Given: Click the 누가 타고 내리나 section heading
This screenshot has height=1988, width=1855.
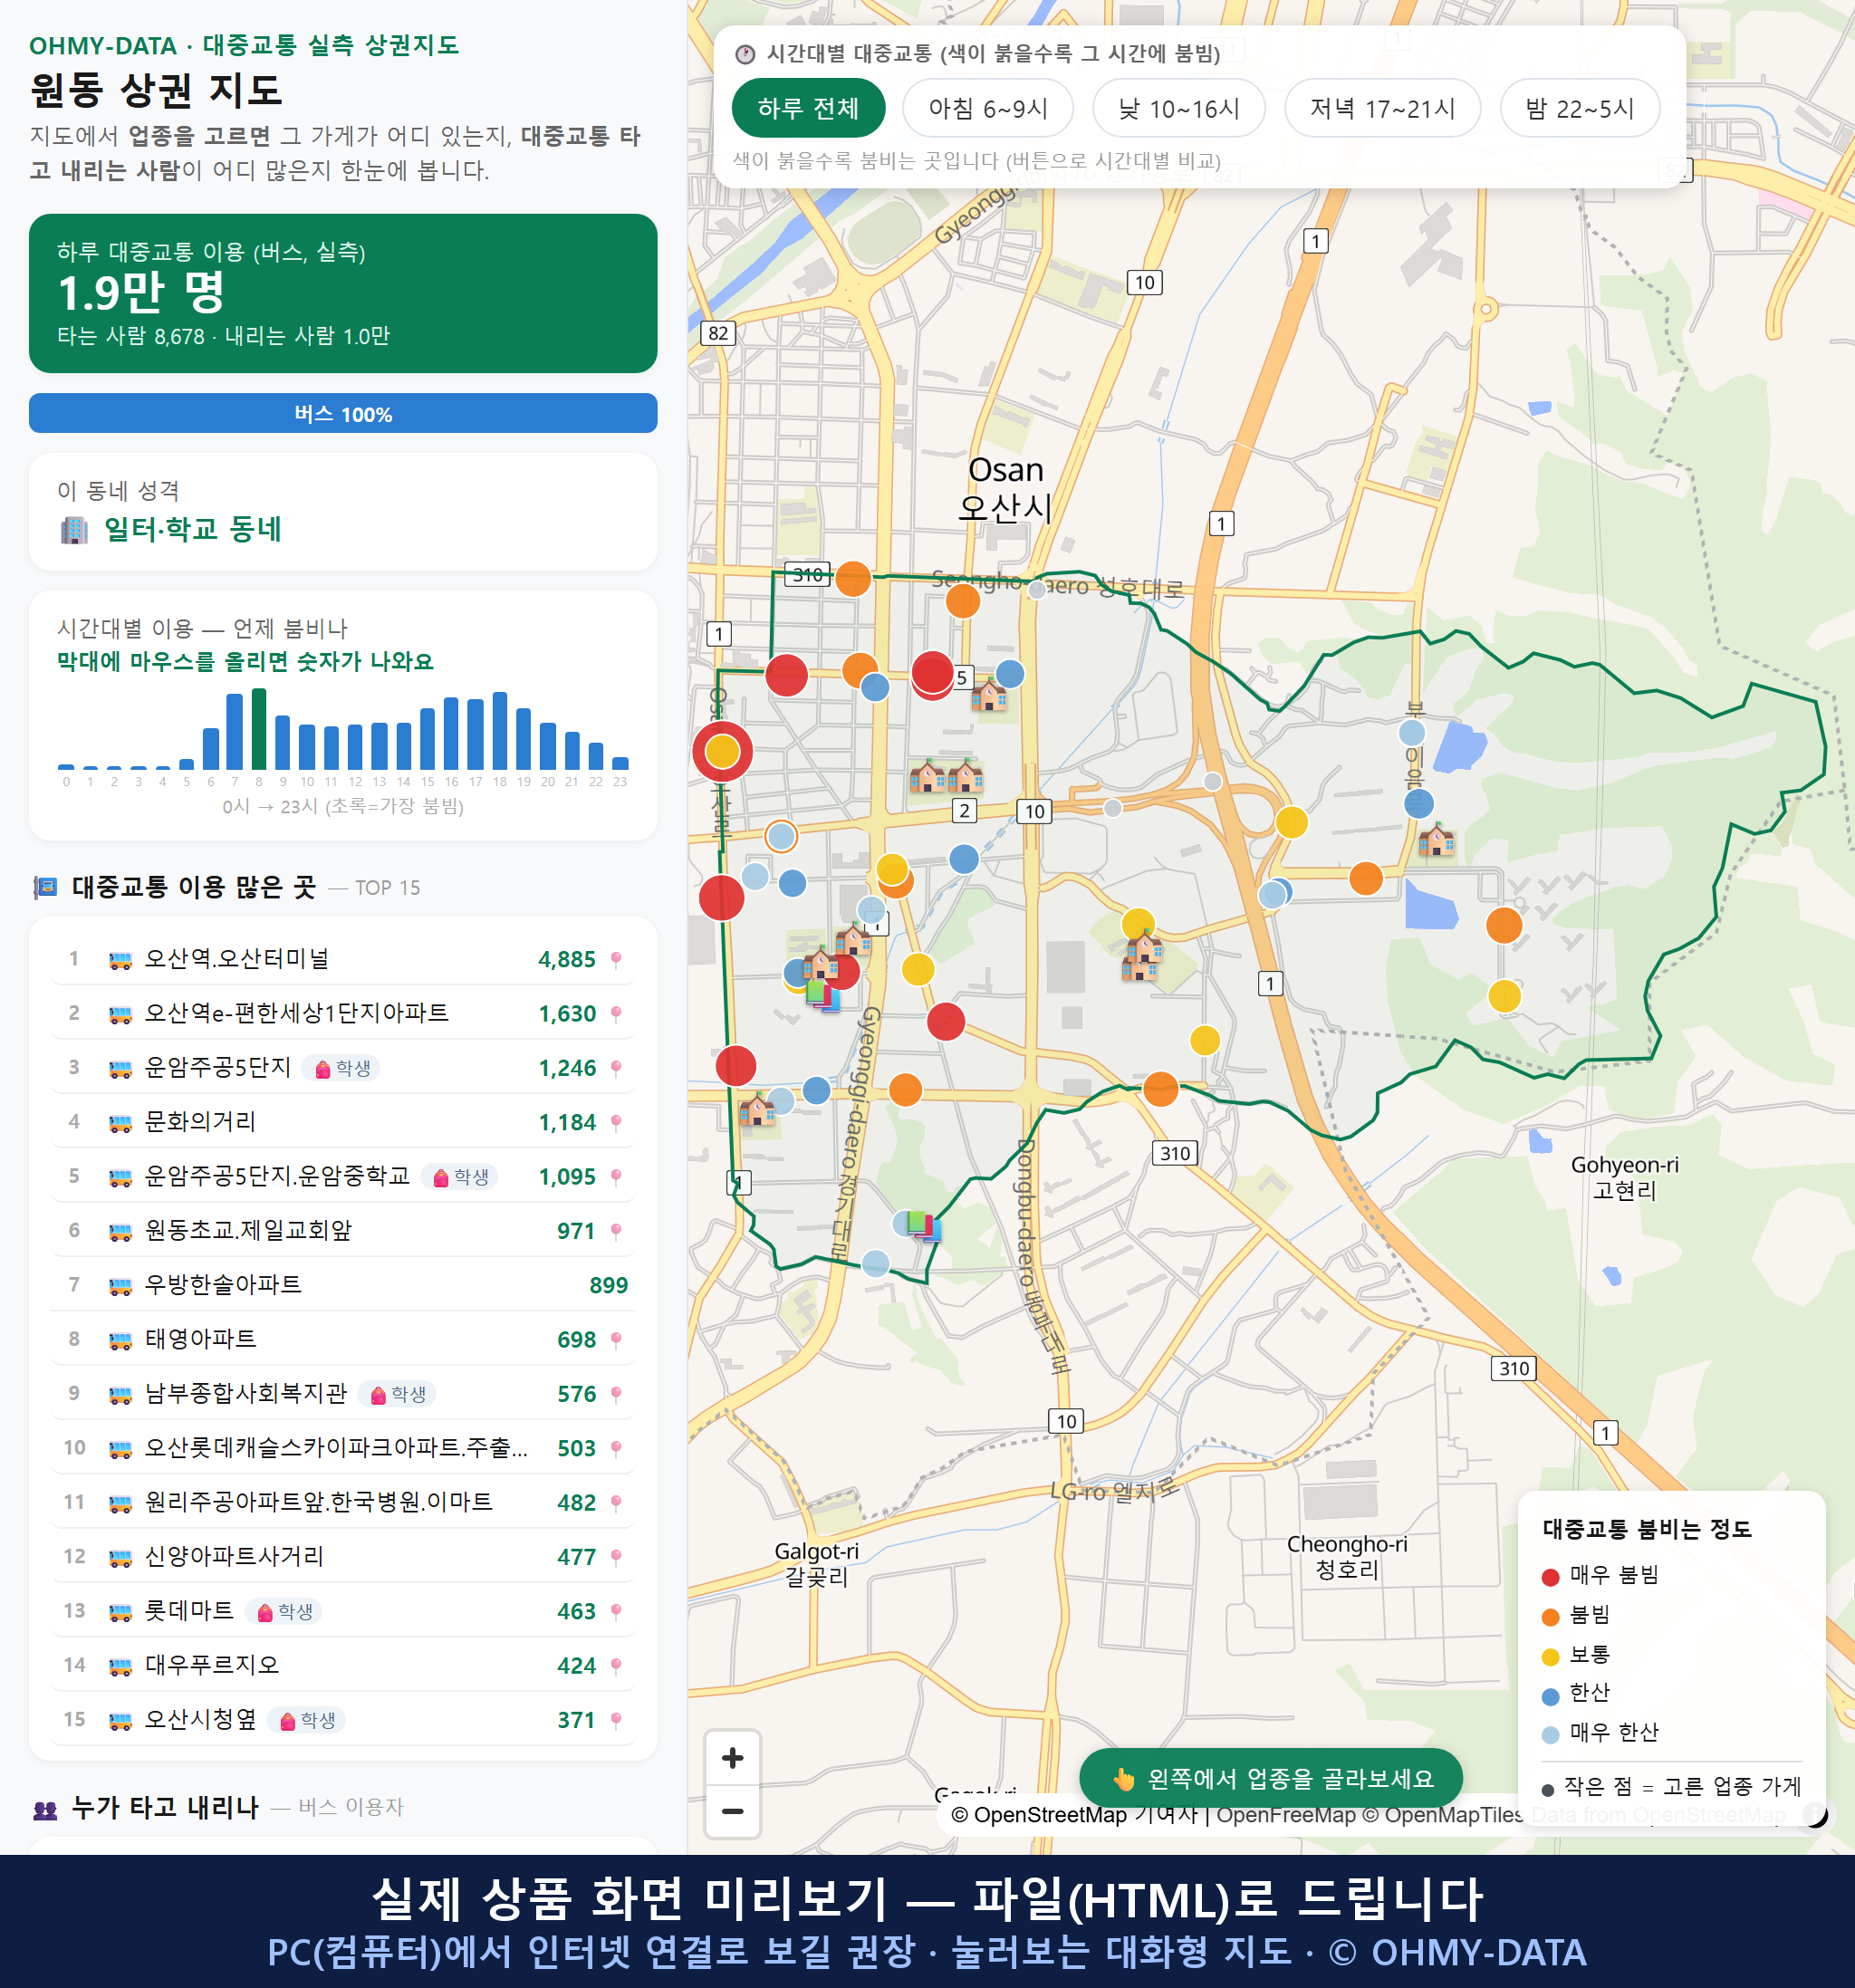Looking at the screenshot, I should coord(165,1807).
